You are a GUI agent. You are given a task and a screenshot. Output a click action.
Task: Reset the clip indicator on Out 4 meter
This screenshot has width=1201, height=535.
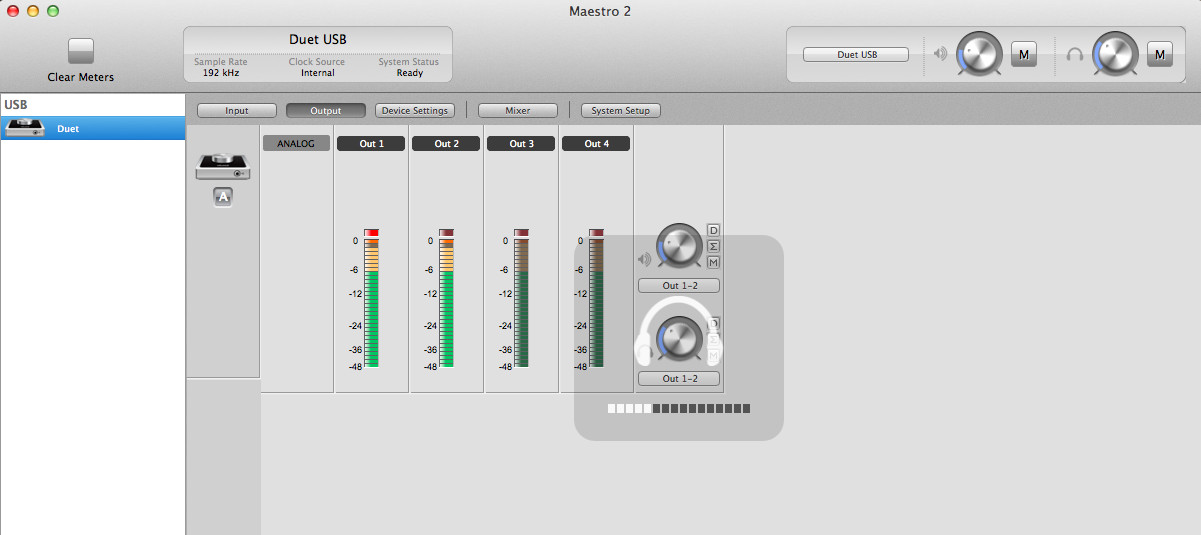(x=597, y=232)
